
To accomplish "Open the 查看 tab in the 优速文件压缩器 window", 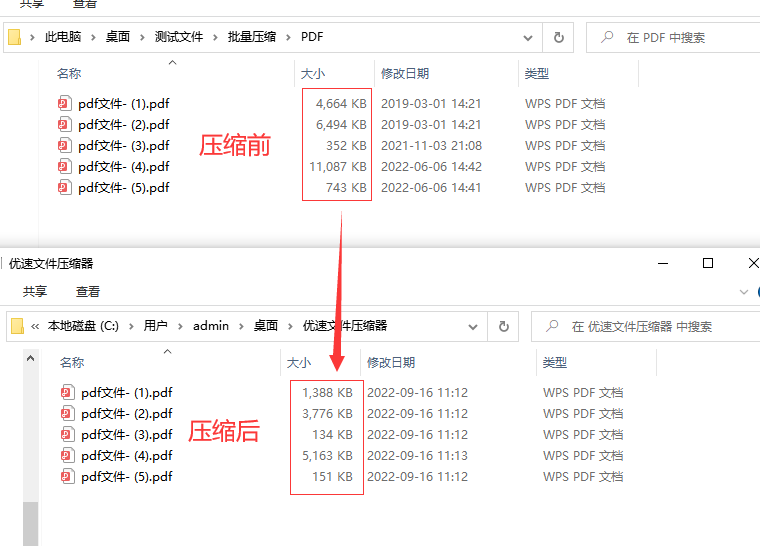I will pyautogui.click(x=88, y=291).
